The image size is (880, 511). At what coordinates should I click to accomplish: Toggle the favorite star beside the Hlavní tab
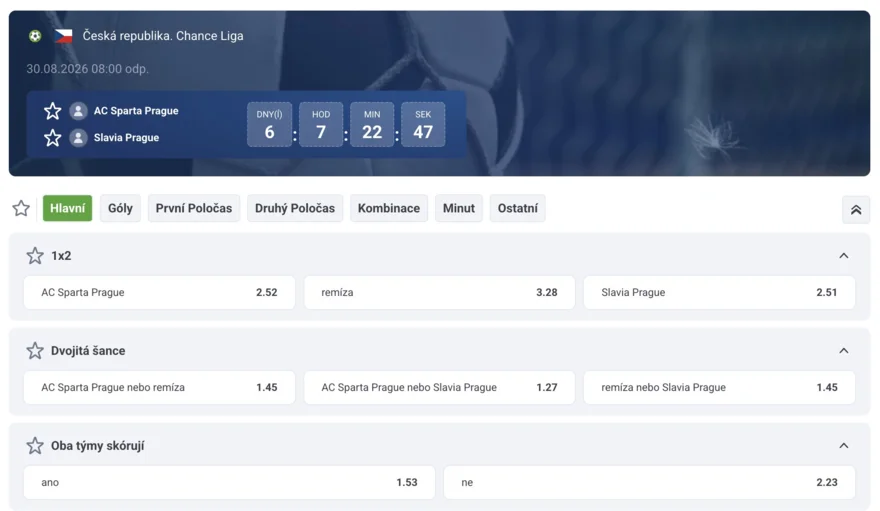coord(21,208)
